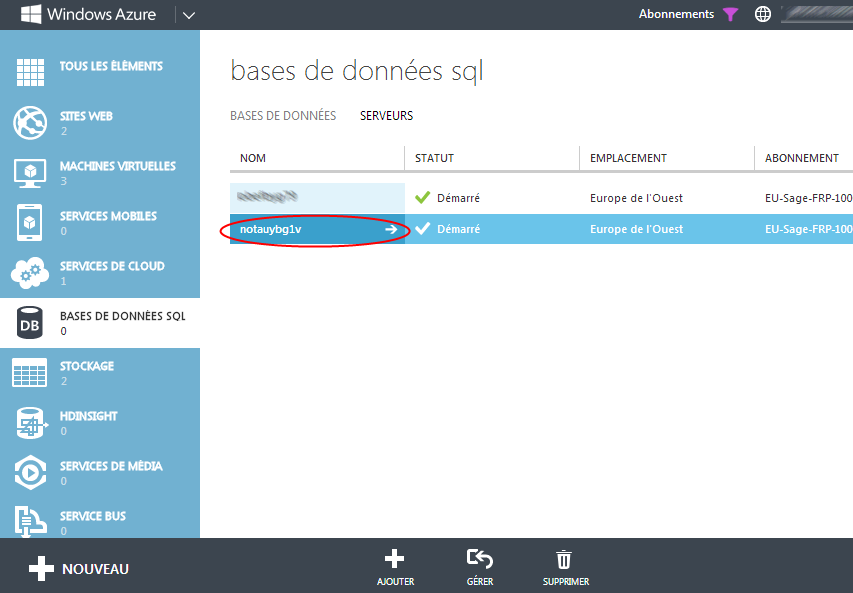Click the Tous les éléments grid icon
The width and height of the screenshot is (853, 593).
30,72
